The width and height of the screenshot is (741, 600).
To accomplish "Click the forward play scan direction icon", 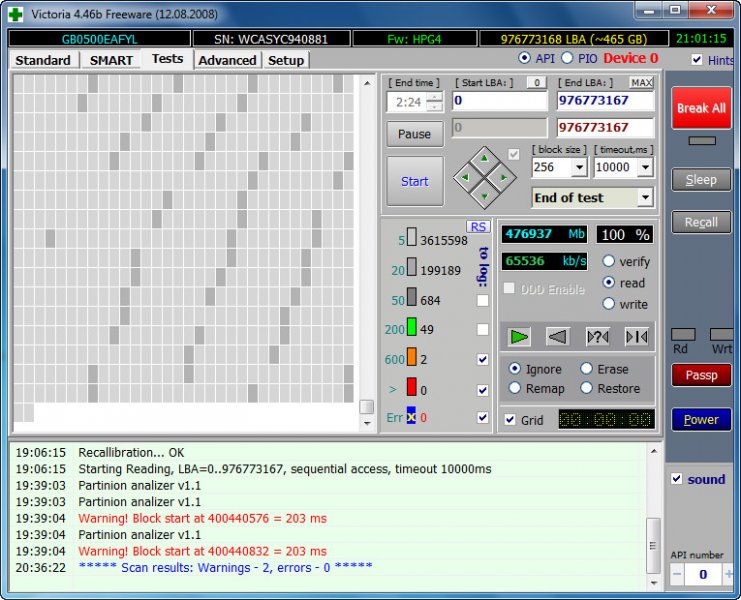I will pos(519,336).
